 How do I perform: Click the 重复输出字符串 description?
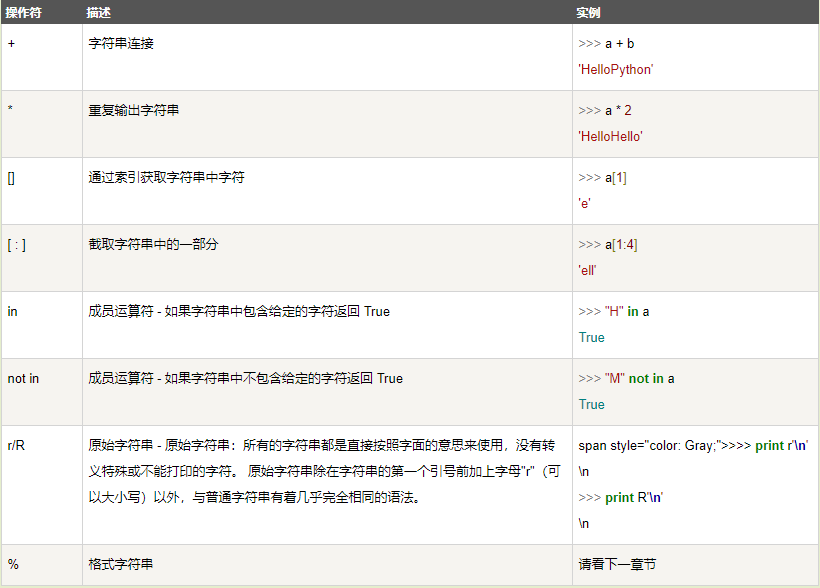(134, 110)
